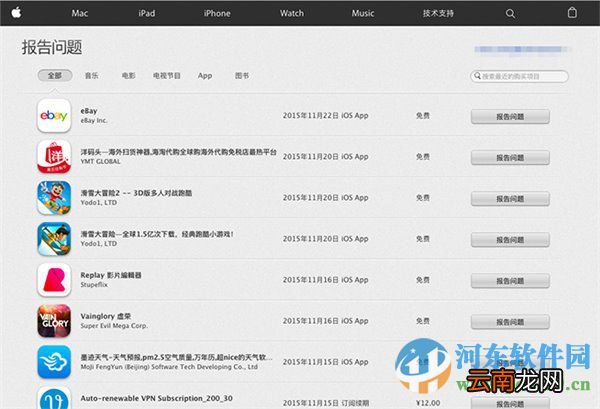Click the Vainglory app icon
Image resolution: width=600 pixels, height=409 pixels.
pos(54,321)
